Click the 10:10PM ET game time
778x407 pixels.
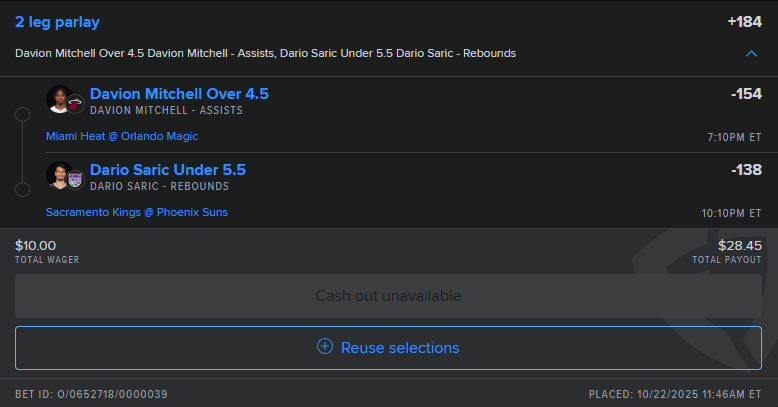pyautogui.click(x=731, y=213)
